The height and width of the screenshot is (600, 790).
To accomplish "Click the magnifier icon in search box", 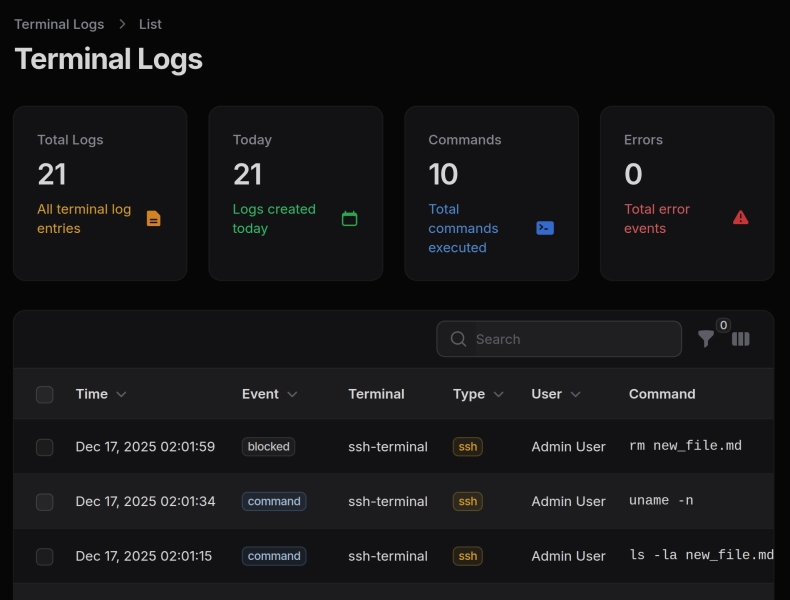I will 458,339.
